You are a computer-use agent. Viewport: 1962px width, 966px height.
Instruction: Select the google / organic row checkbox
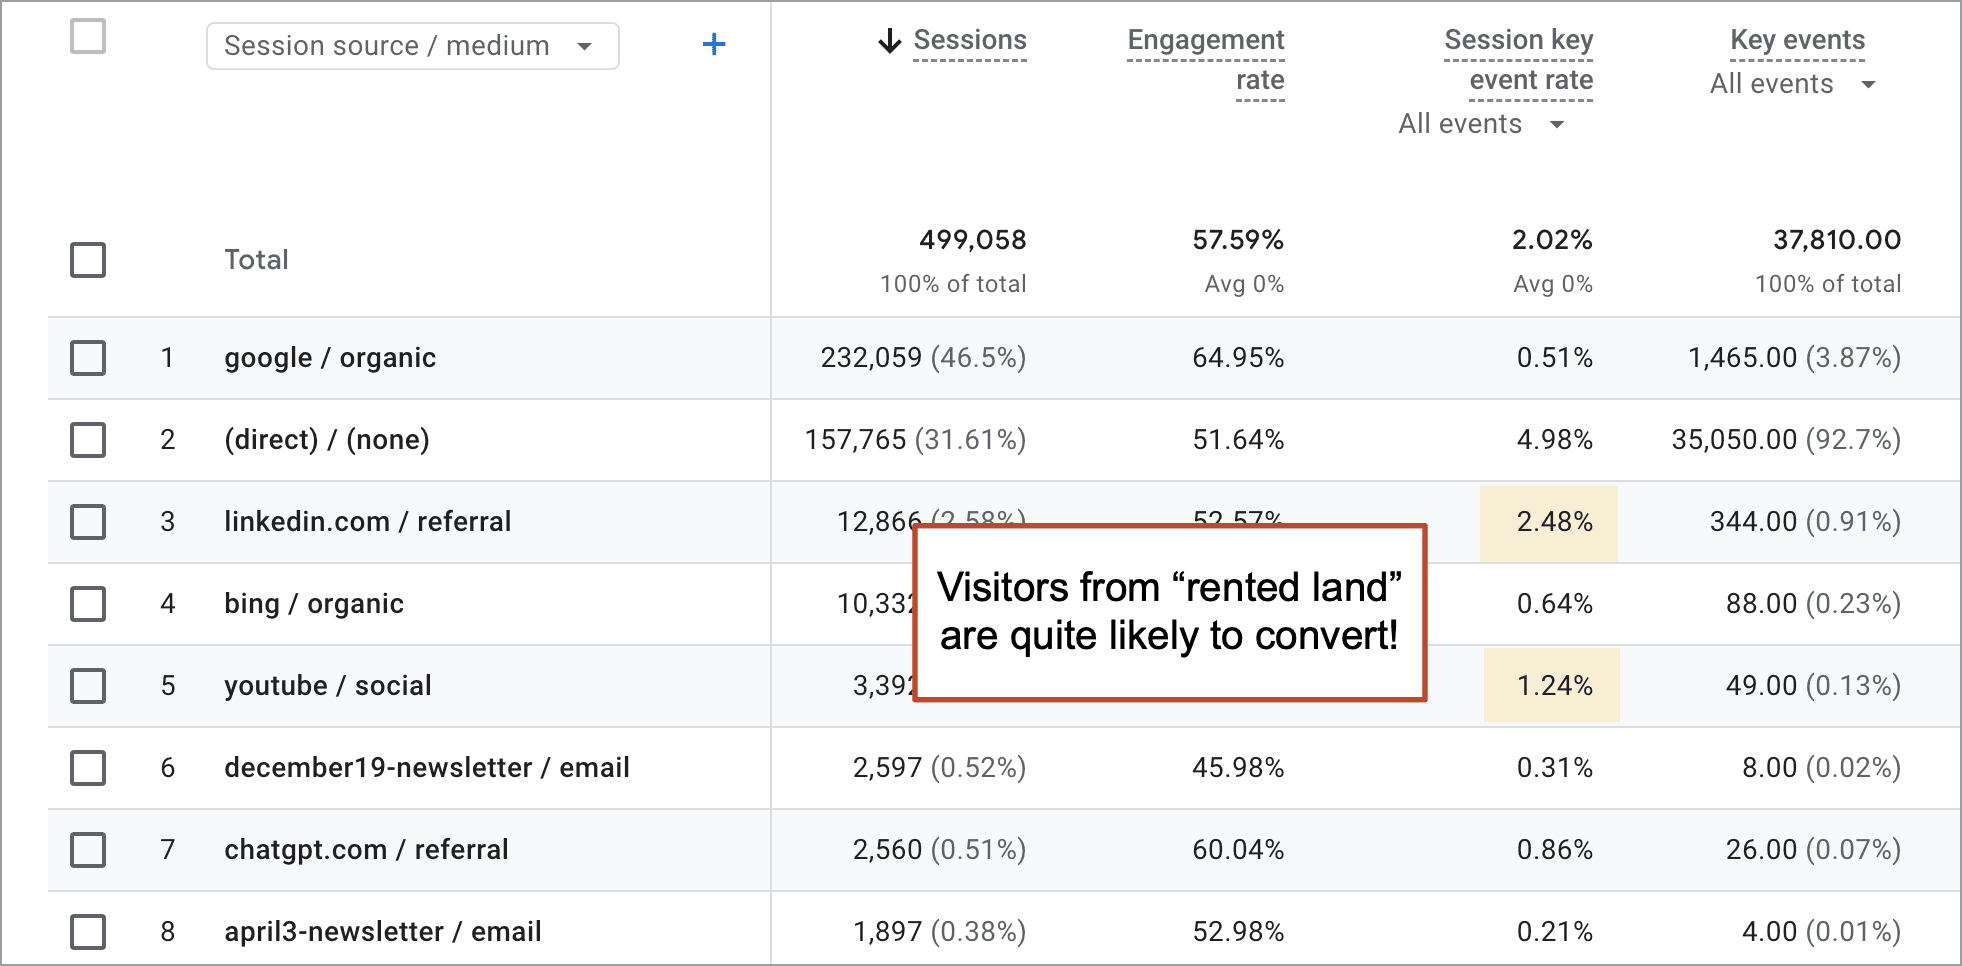click(88, 358)
